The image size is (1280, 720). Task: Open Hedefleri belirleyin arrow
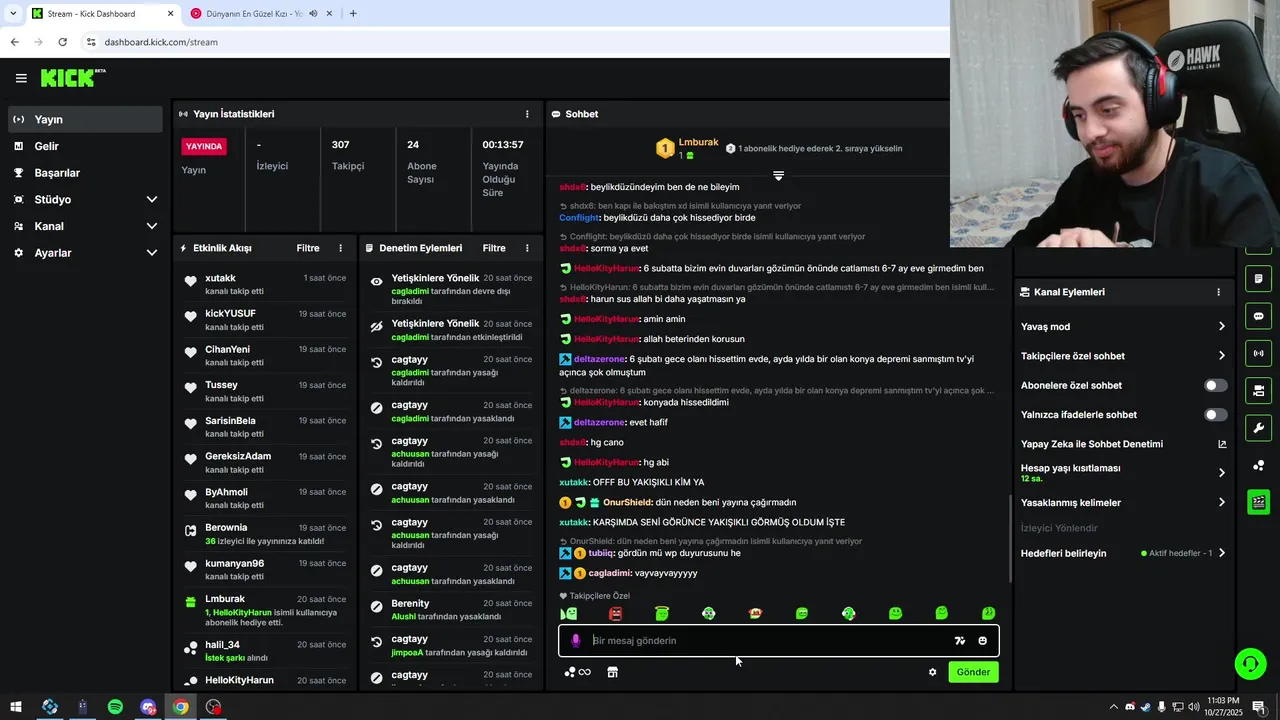[1221, 553]
